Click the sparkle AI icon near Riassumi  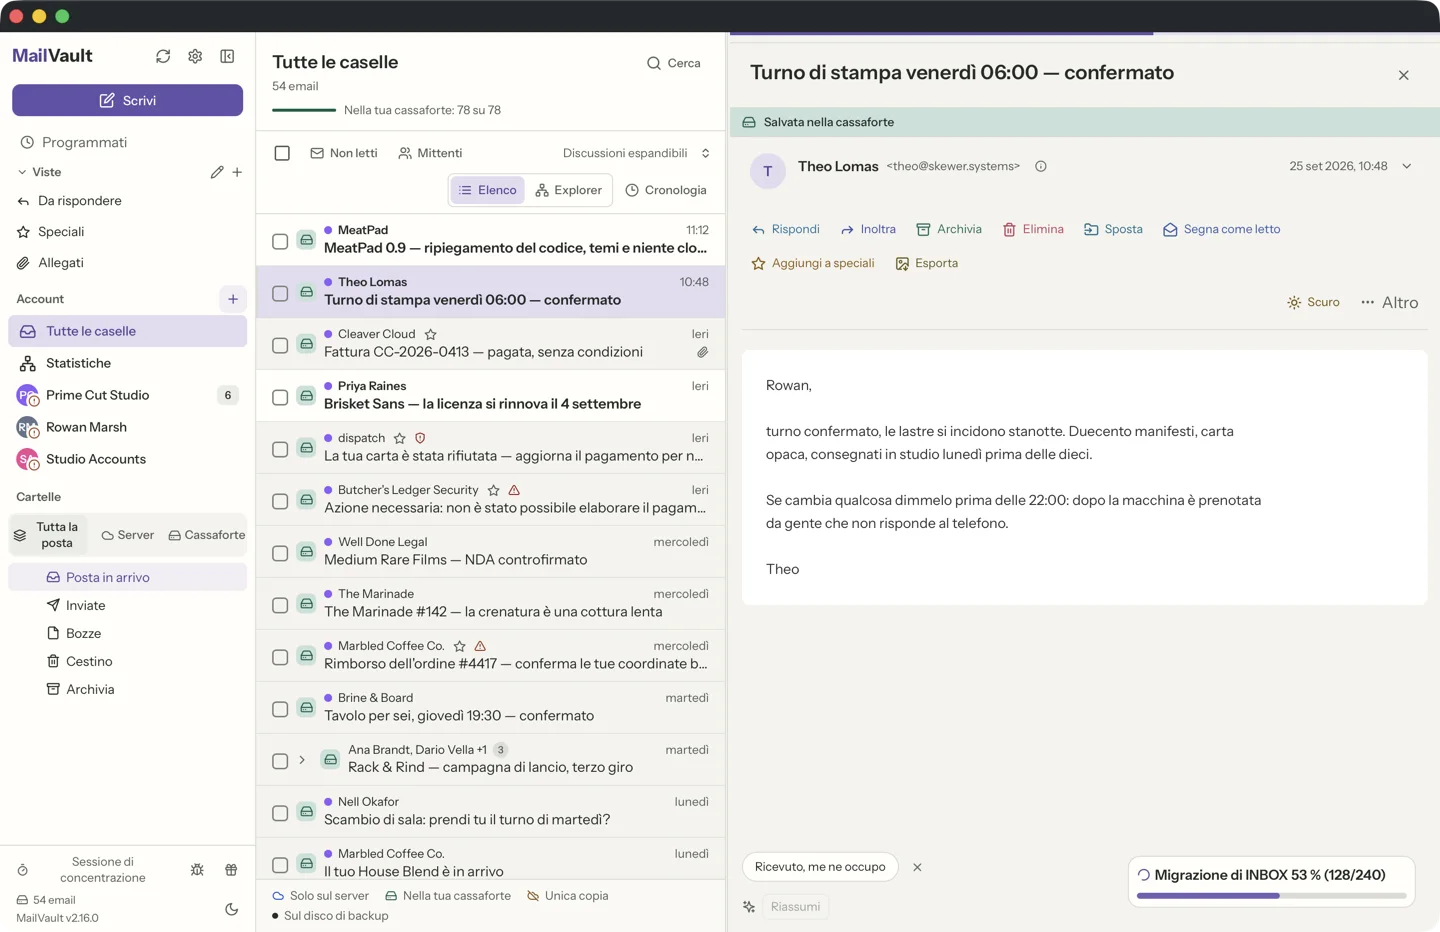(749, 907)
